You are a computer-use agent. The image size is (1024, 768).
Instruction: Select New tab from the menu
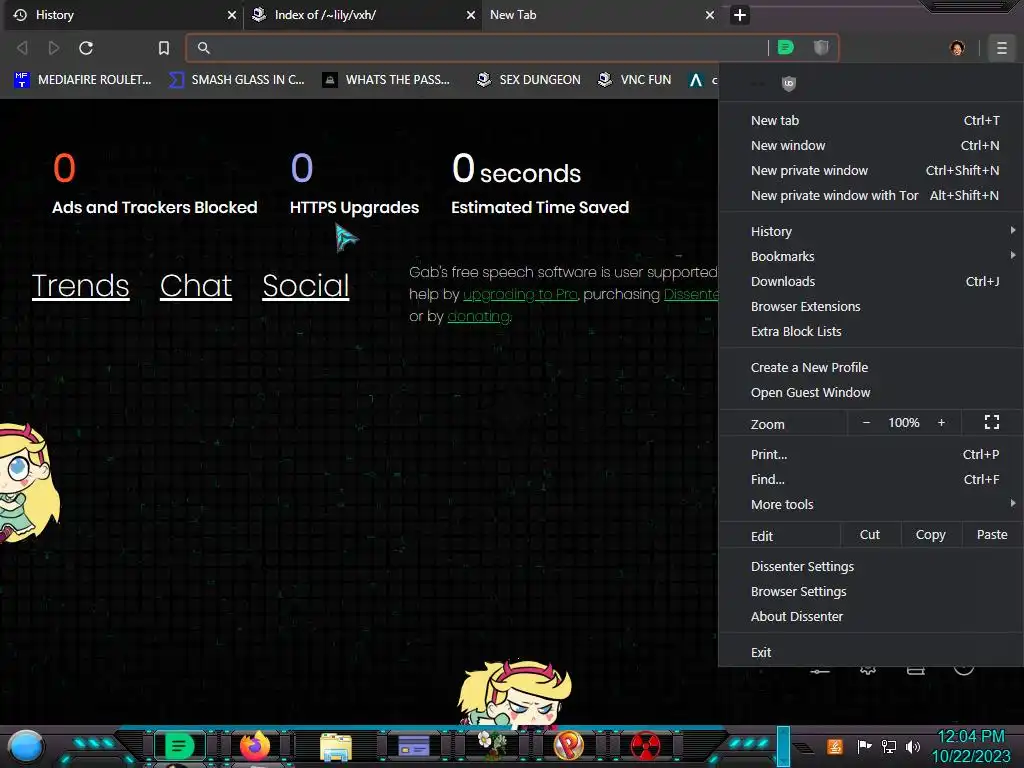pyautogui.click(x=871, y=120)
